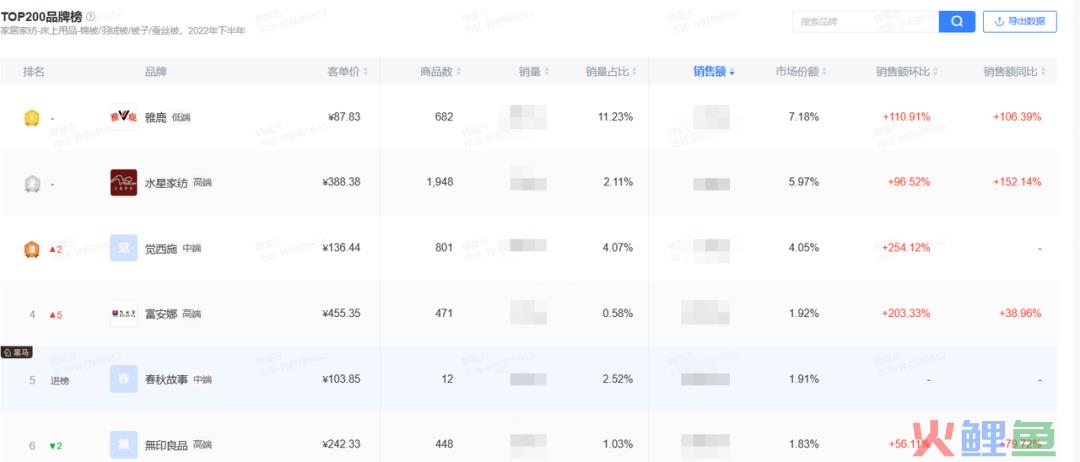Sort by 销售额 column header
Viewport: 1080px width, 462px height.
point(713,72)
